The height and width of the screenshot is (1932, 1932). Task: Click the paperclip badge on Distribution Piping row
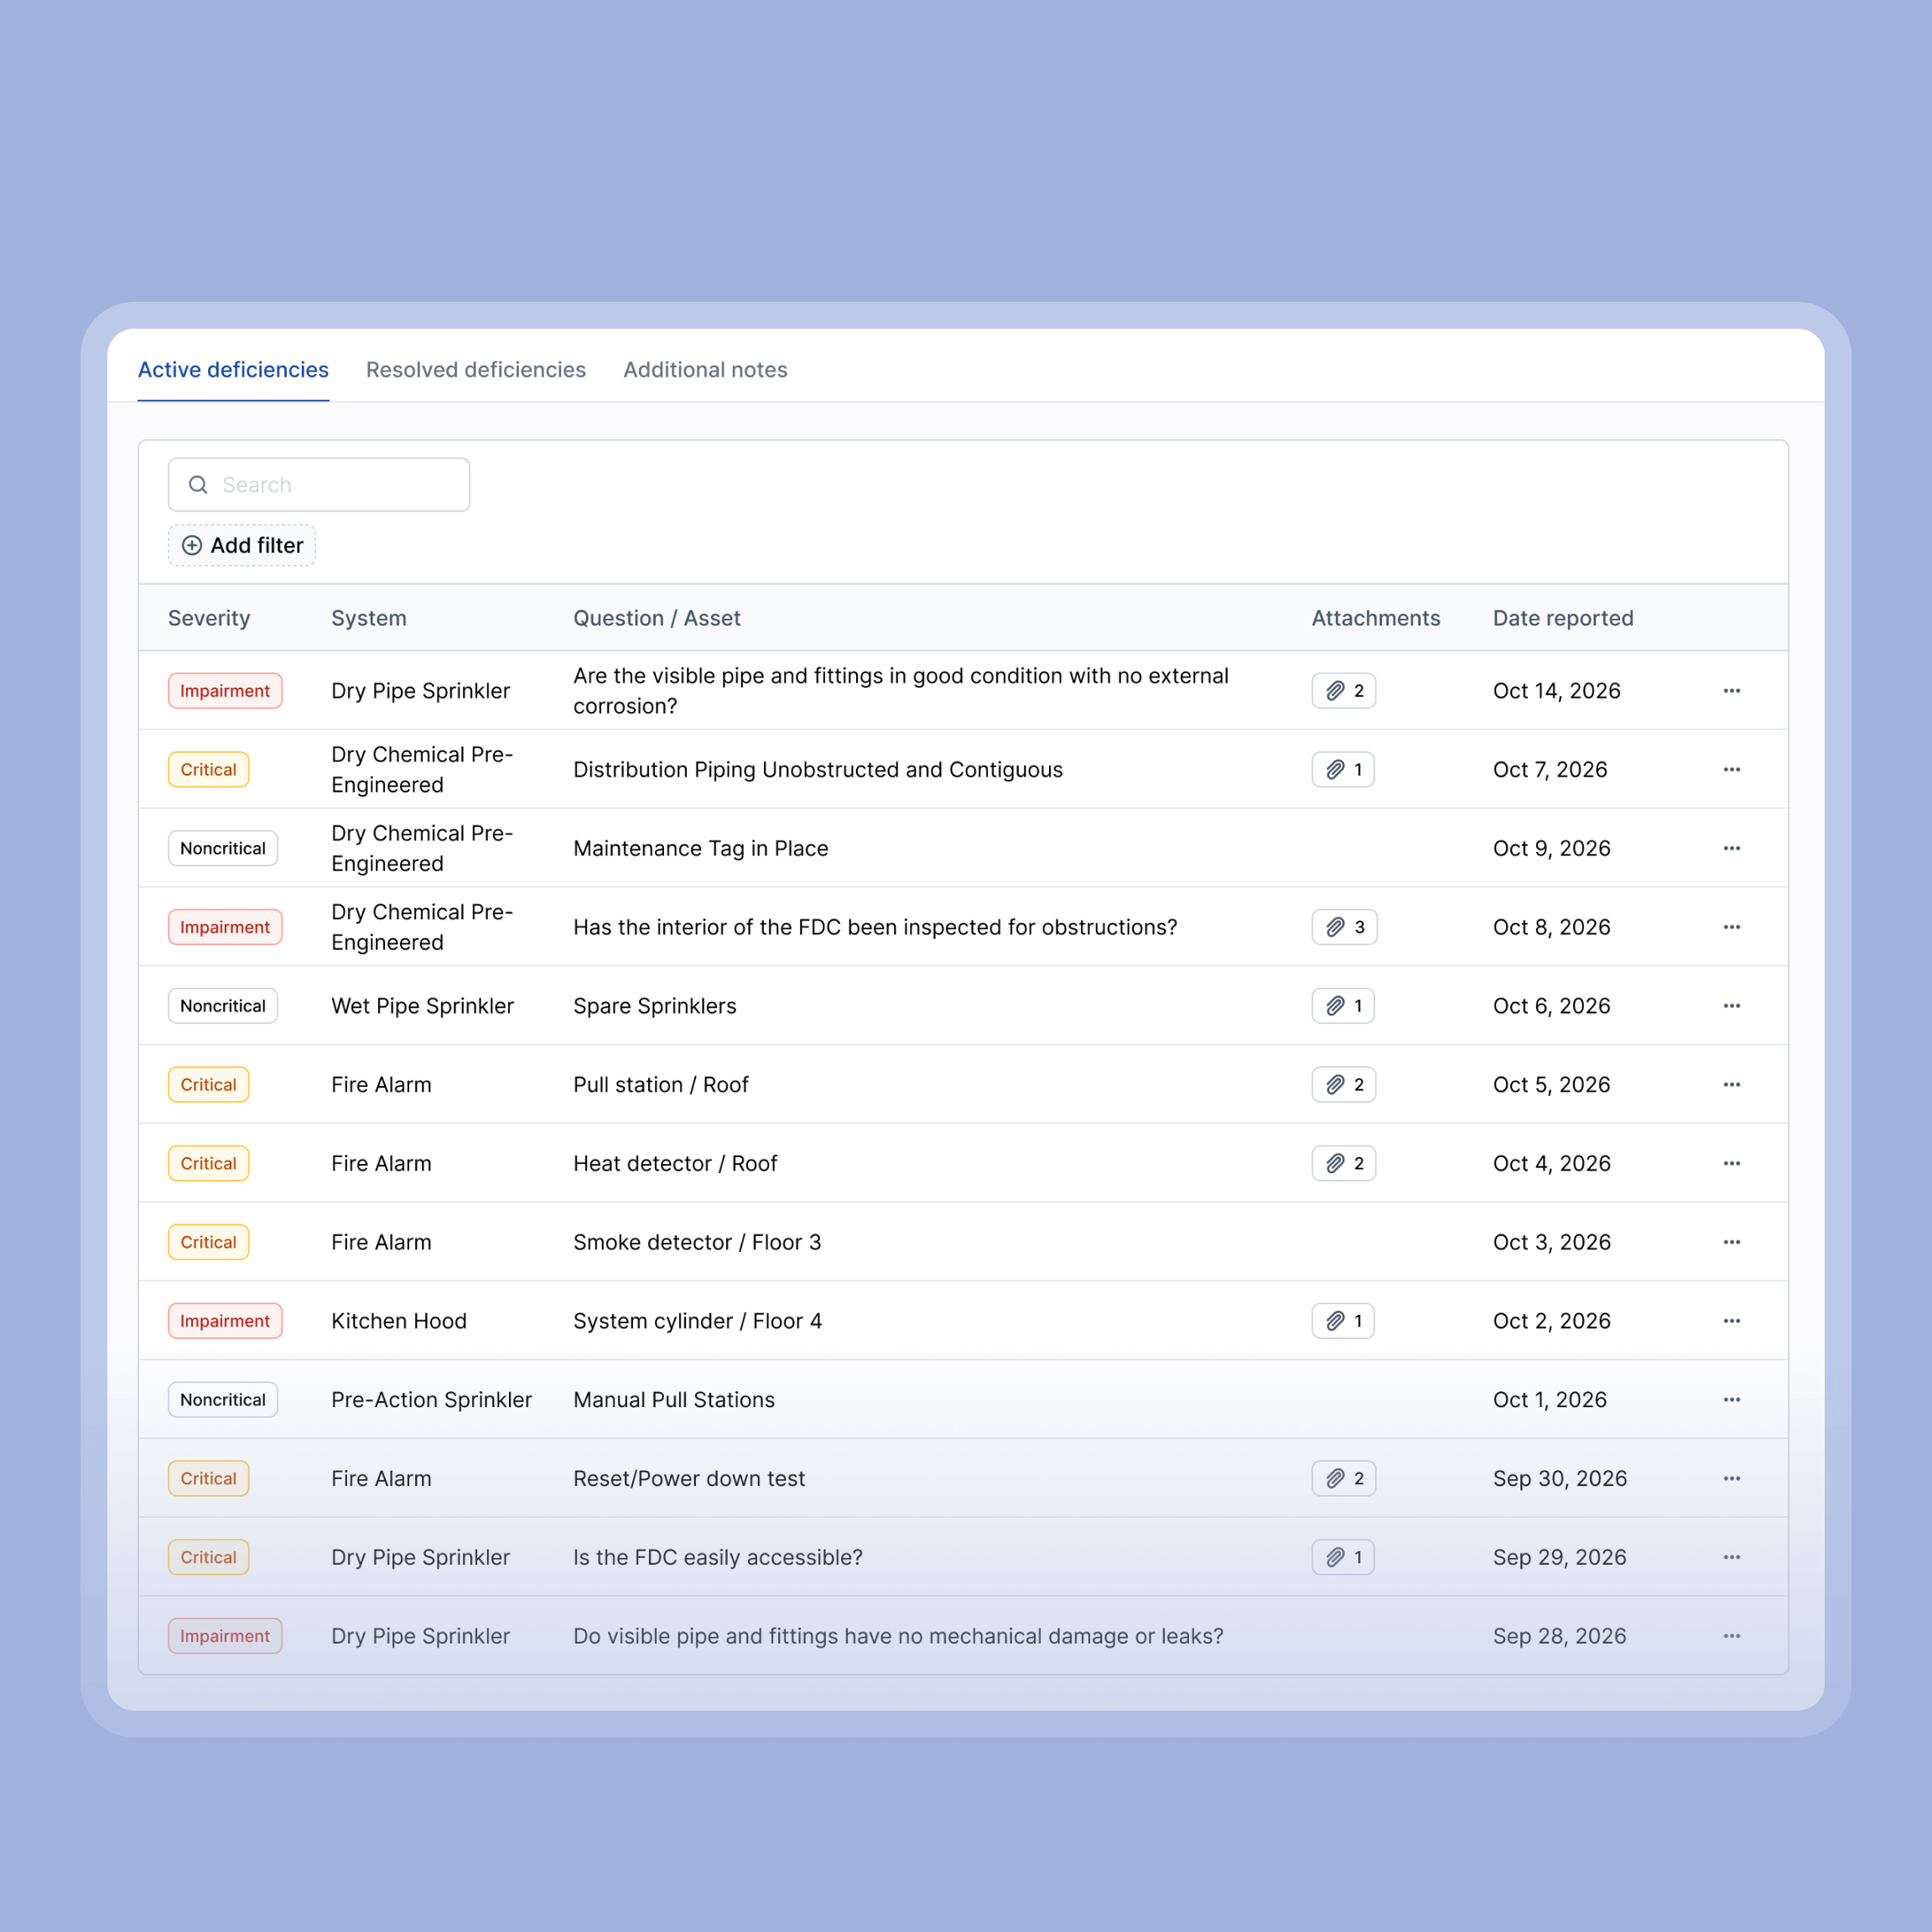1342,770
